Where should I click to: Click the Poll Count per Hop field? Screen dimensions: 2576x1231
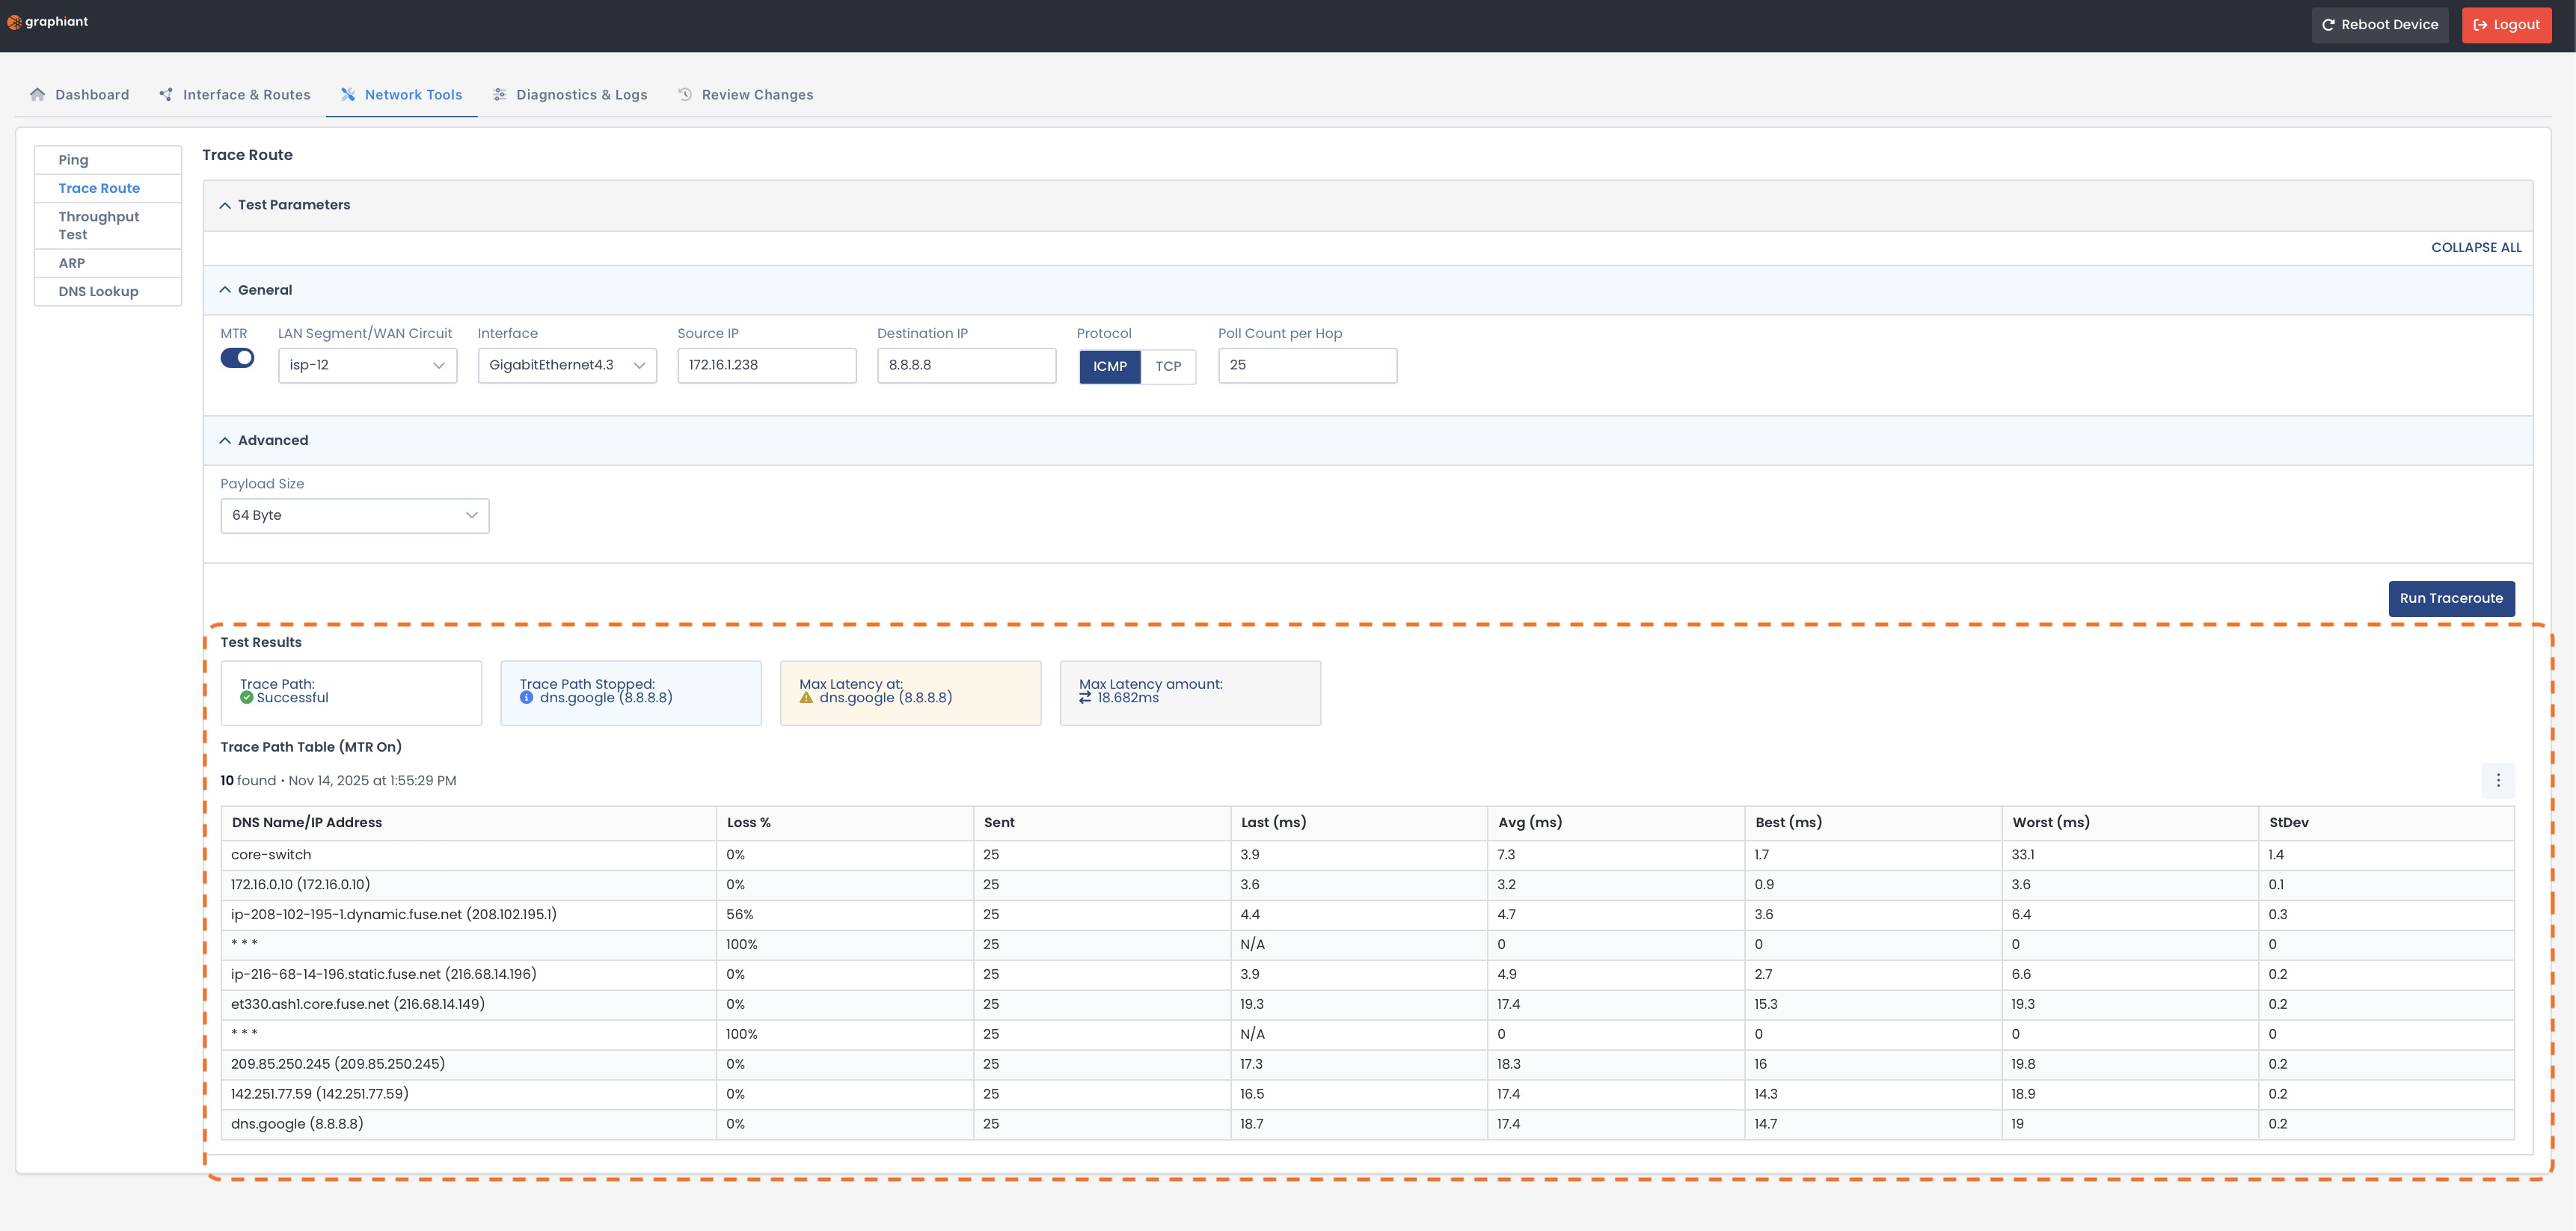pos(1307,365)
